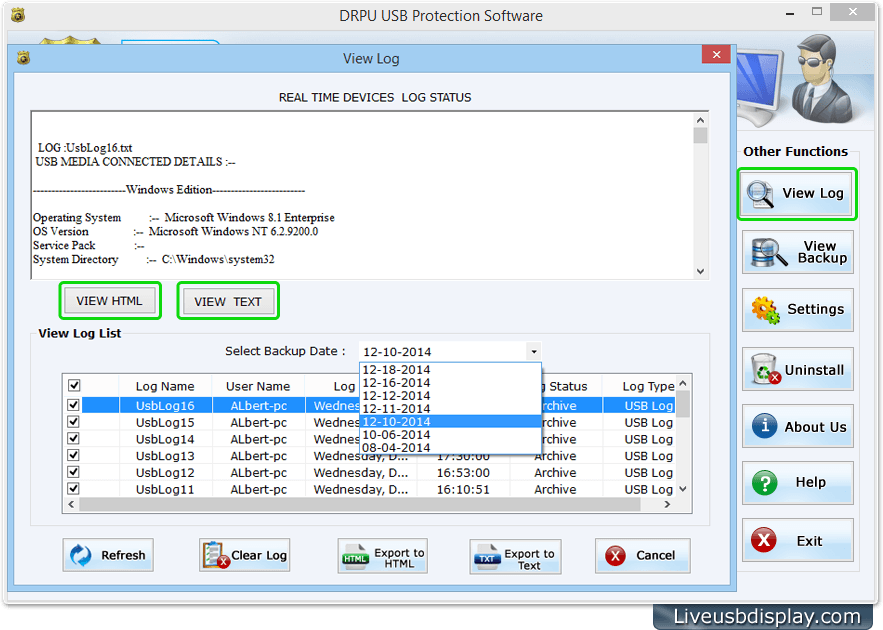Viewport: 883px width, 630px height.
Task: Click log list vertical scroll up arrow
Action: coord(683,383)
